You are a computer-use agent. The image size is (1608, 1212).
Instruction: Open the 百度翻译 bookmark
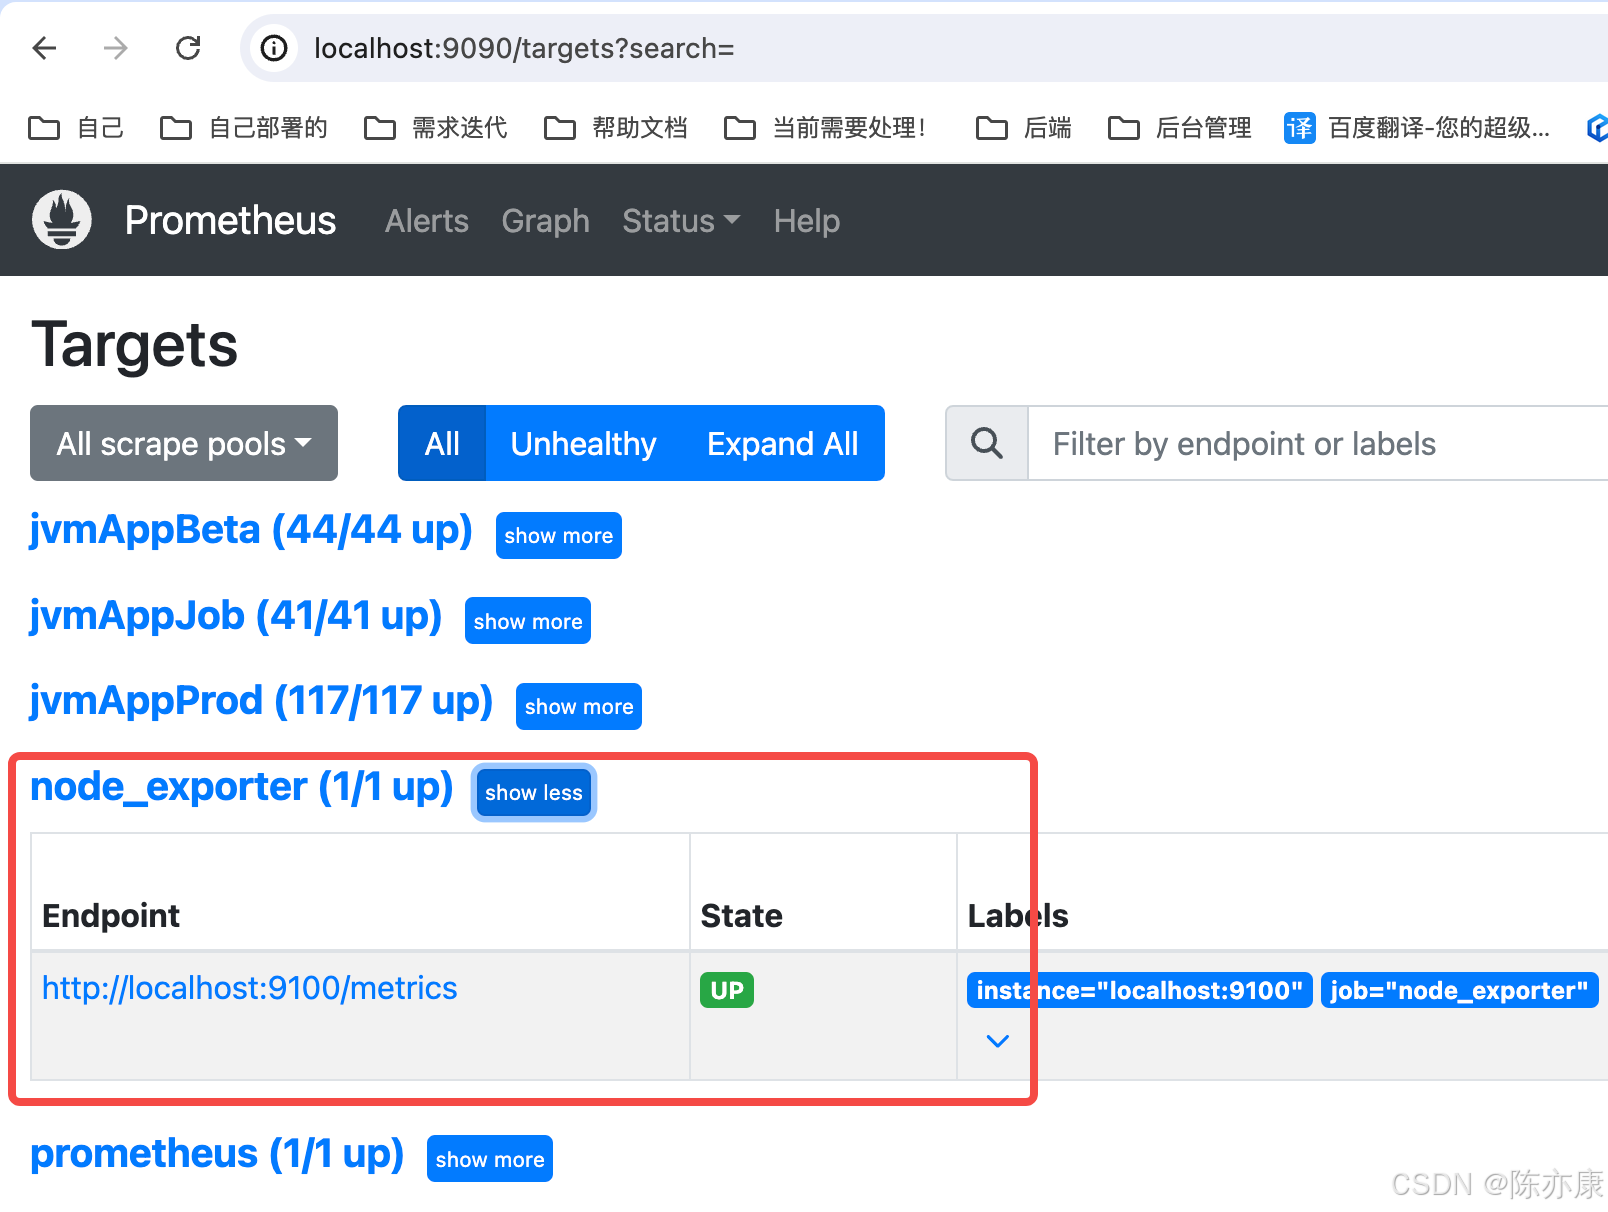tap(1417, 128)
